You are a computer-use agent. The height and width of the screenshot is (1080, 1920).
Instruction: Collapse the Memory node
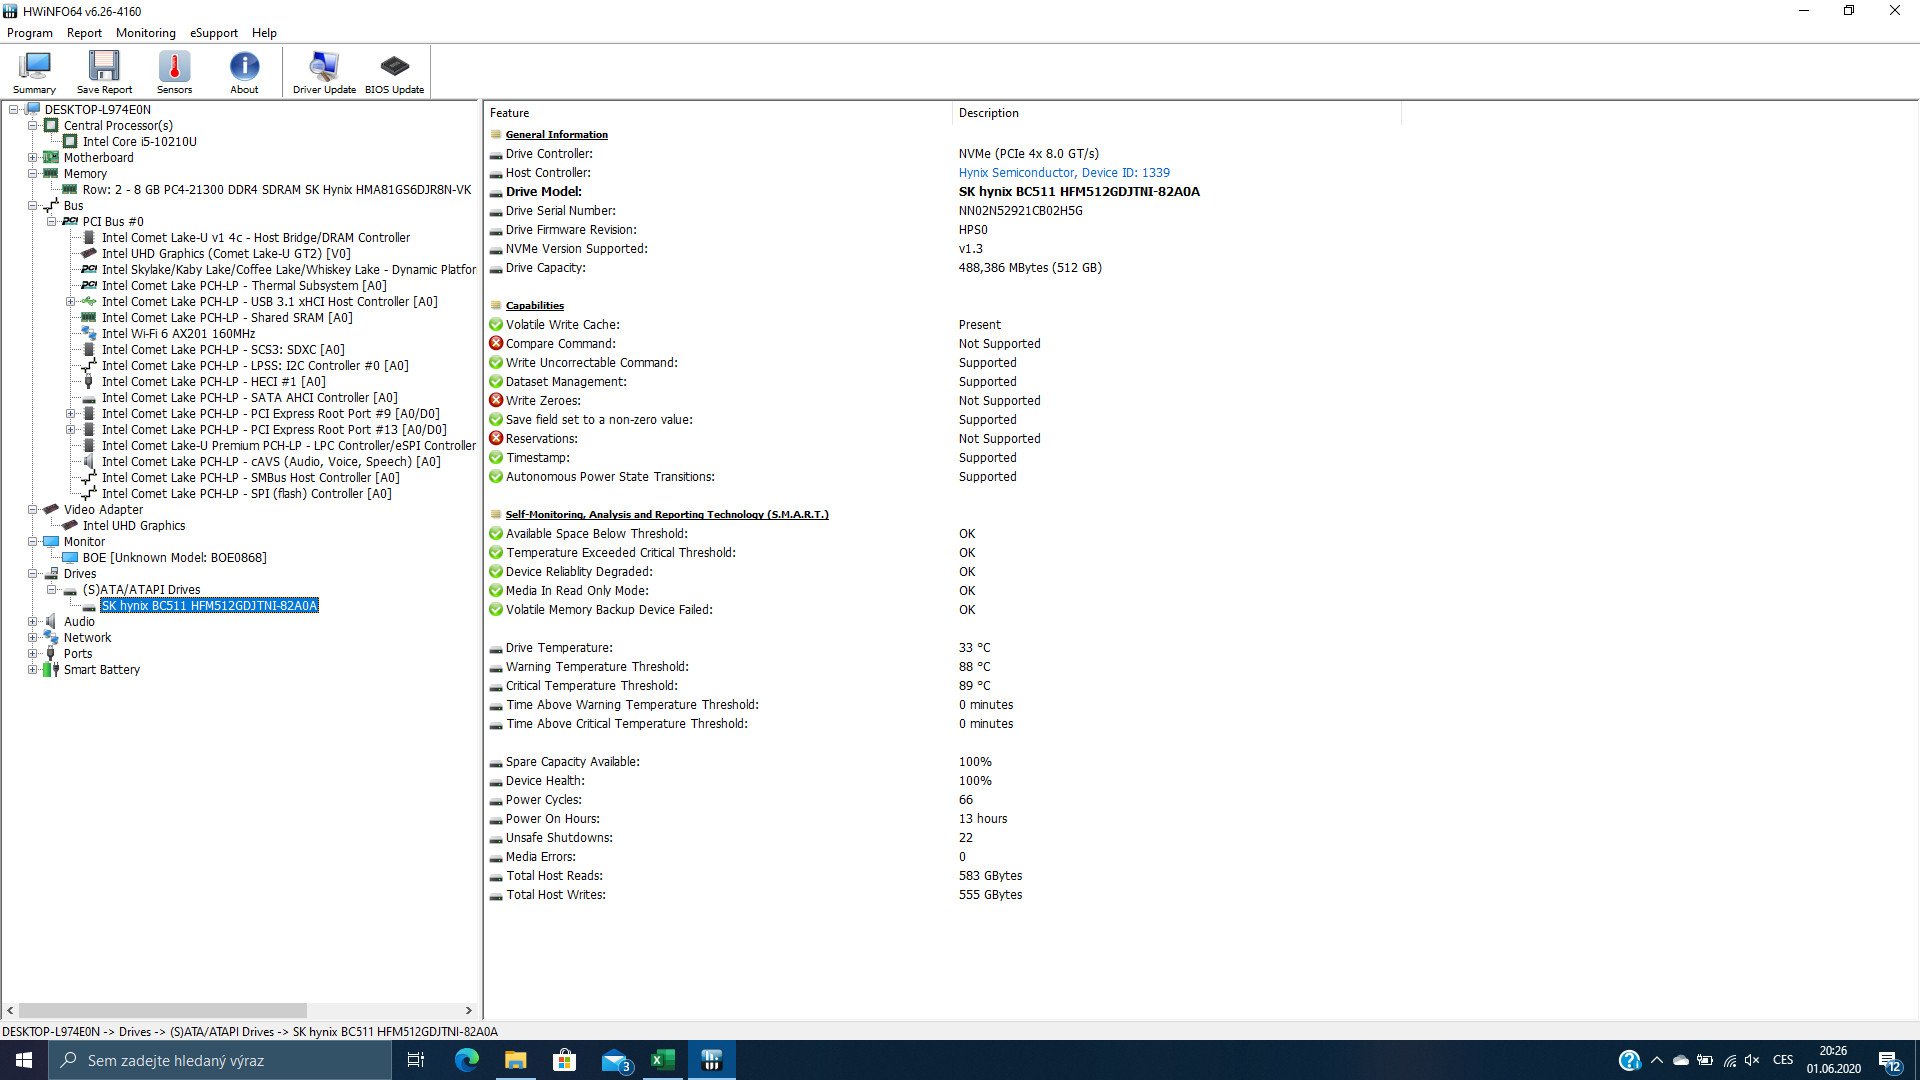point(33,174)
